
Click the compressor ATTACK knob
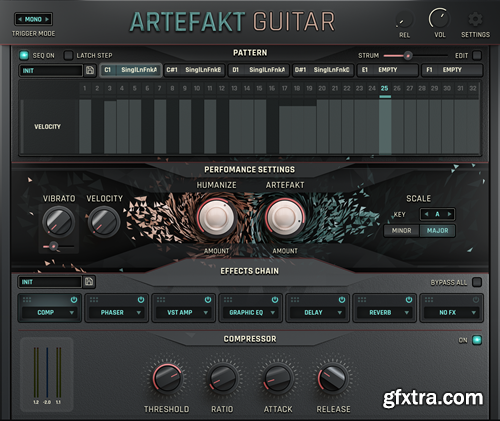pos(278,378)
